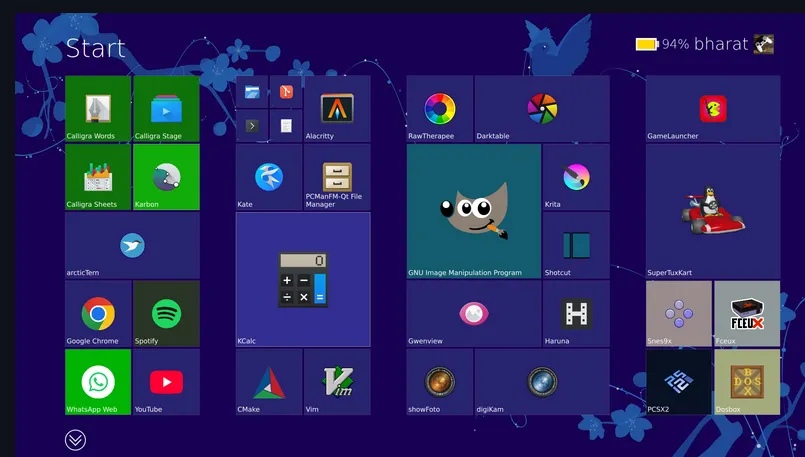Launch the Karbon tile

pyautogui.click(x=166, y=177)
